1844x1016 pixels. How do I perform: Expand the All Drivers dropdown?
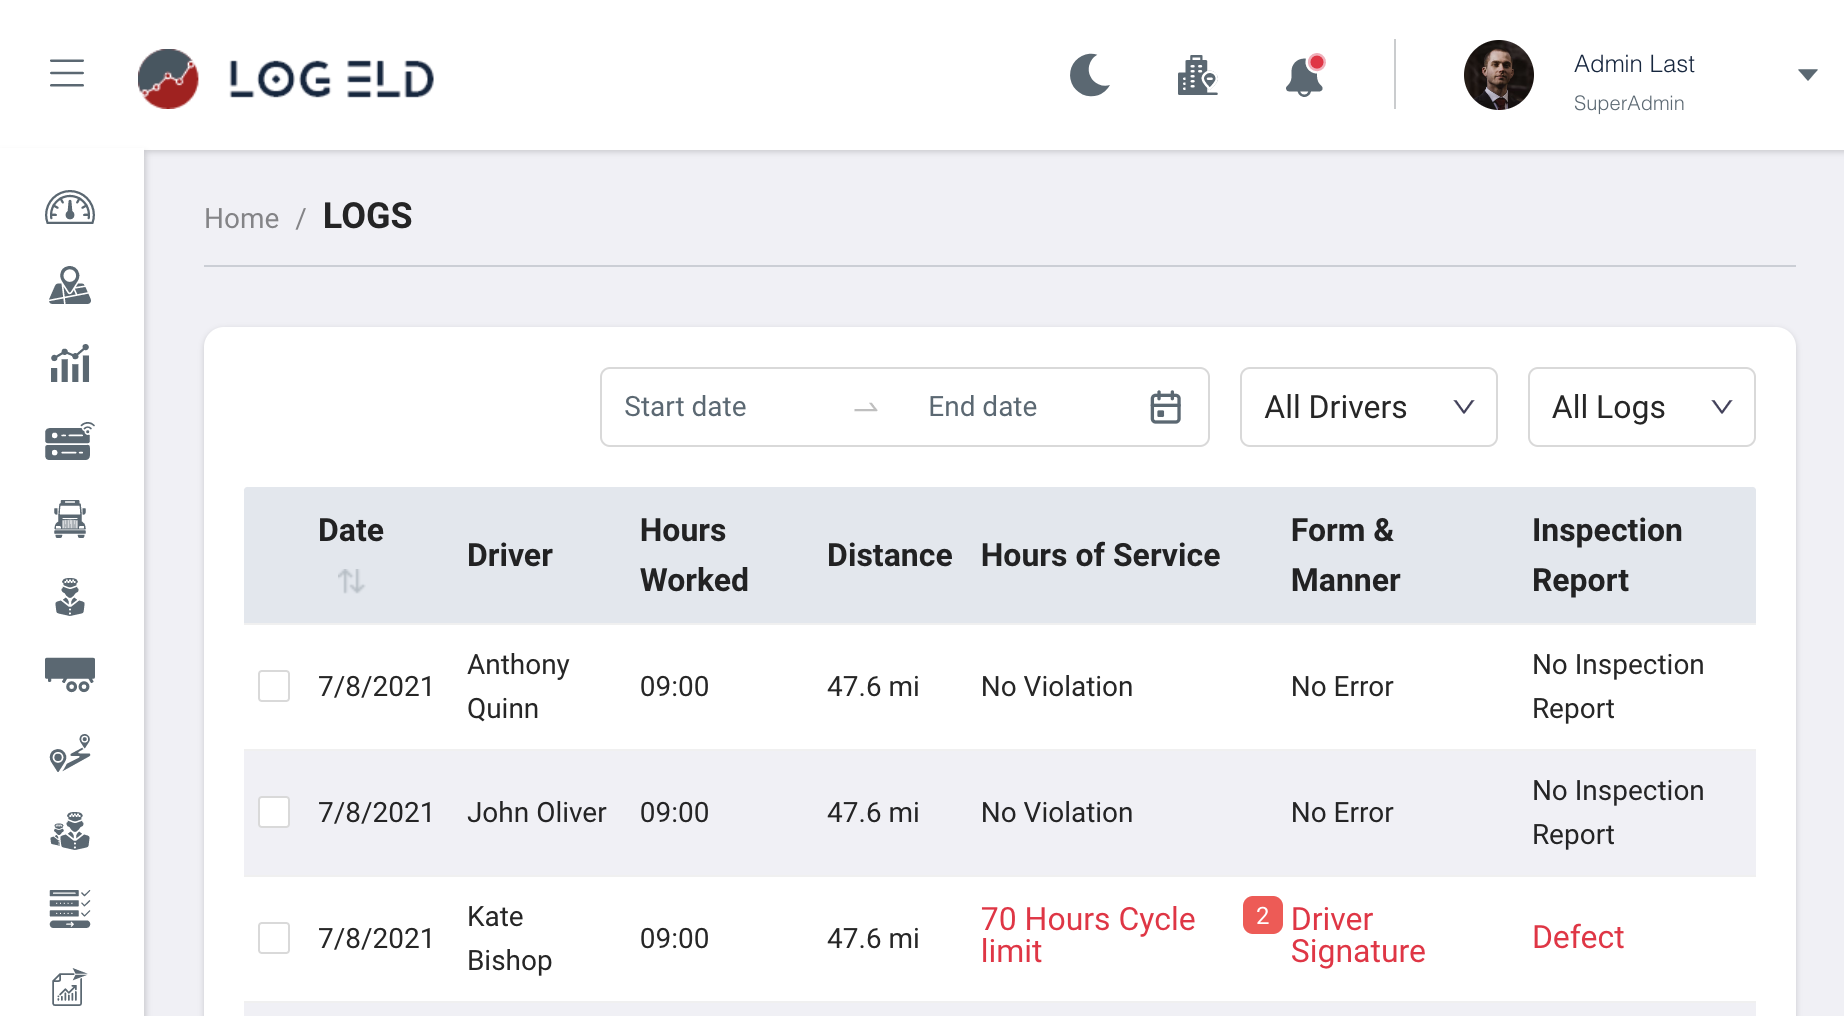[1368, 407]
